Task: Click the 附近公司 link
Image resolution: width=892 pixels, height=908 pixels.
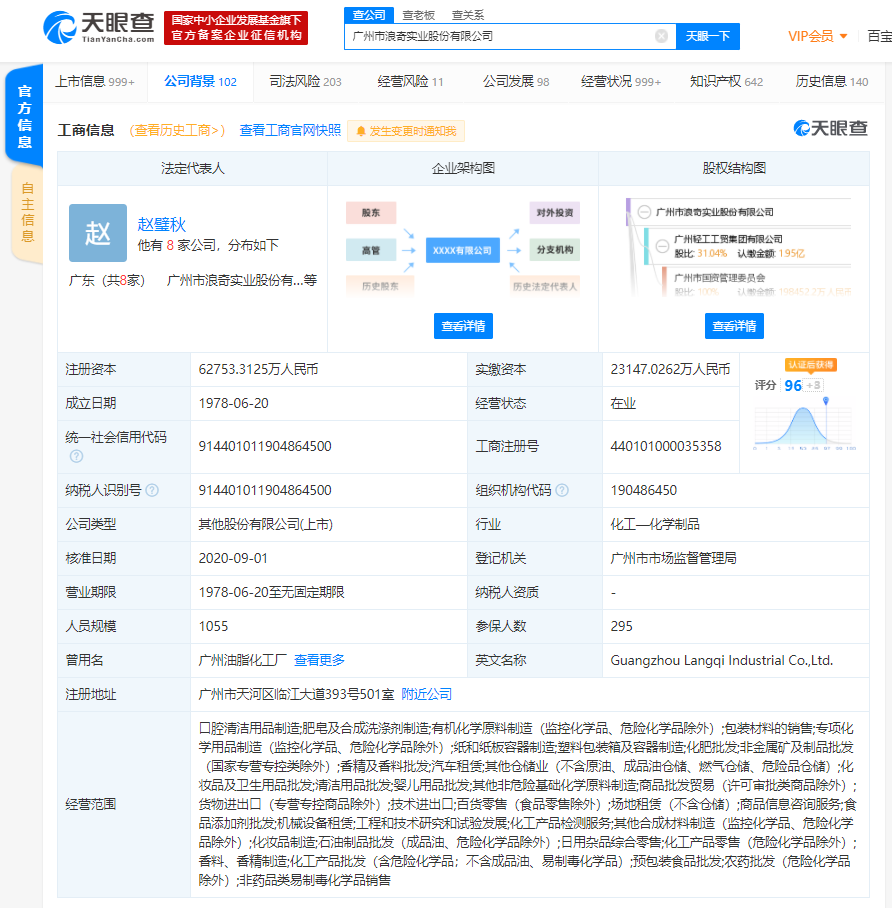Action: (426, 694)
